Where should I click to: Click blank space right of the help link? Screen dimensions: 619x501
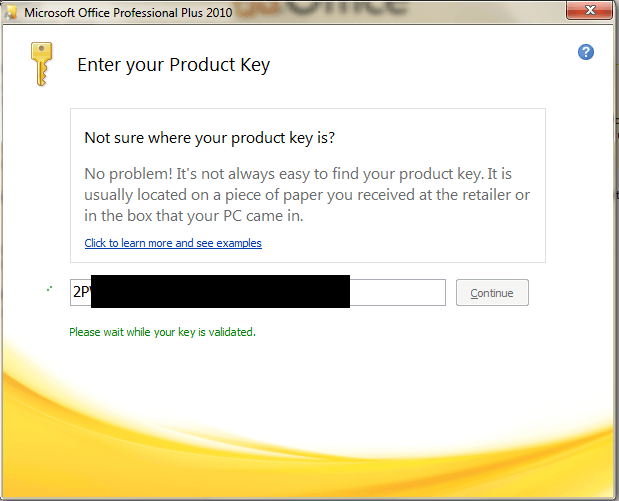point(400,243)
